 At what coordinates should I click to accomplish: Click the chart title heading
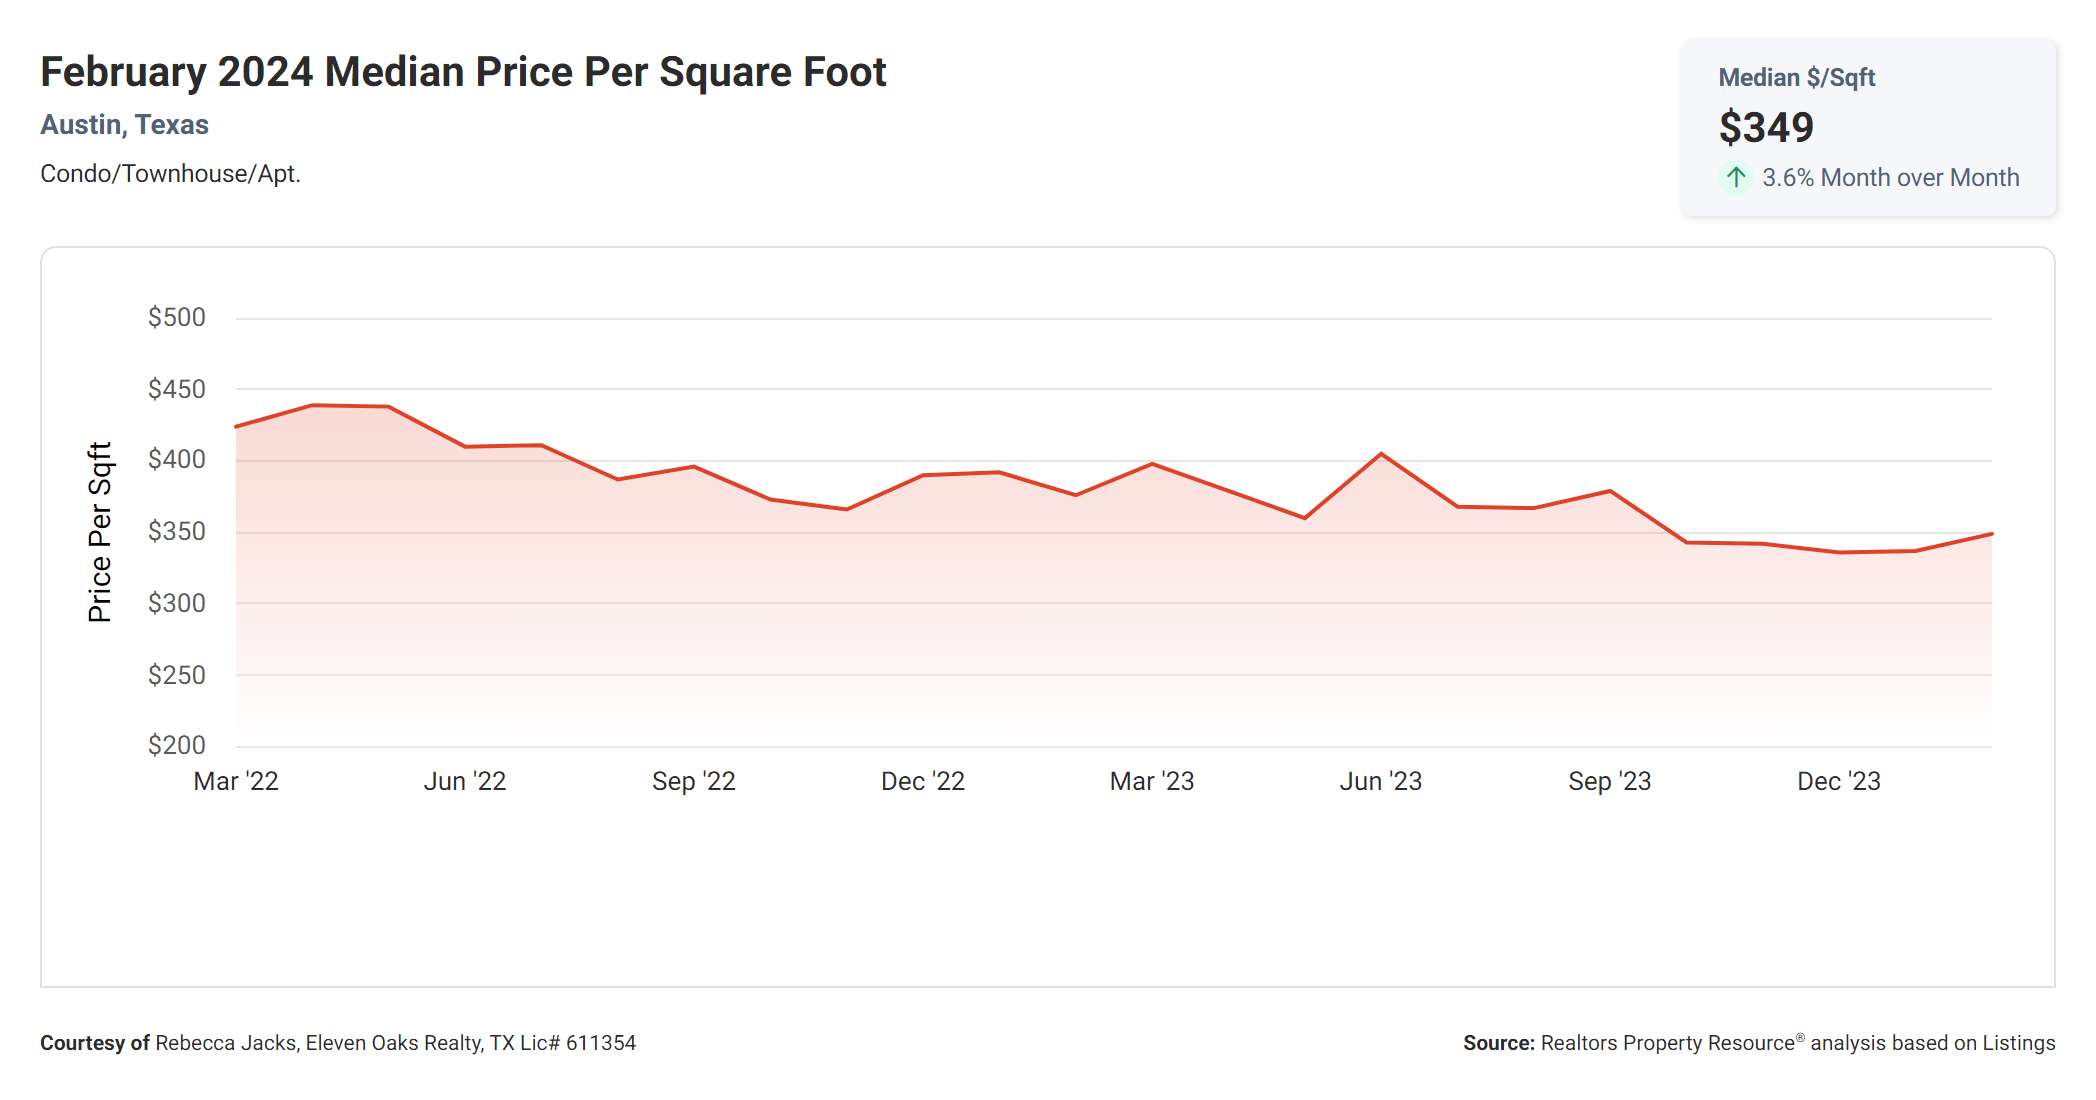[x=463, y=73]
